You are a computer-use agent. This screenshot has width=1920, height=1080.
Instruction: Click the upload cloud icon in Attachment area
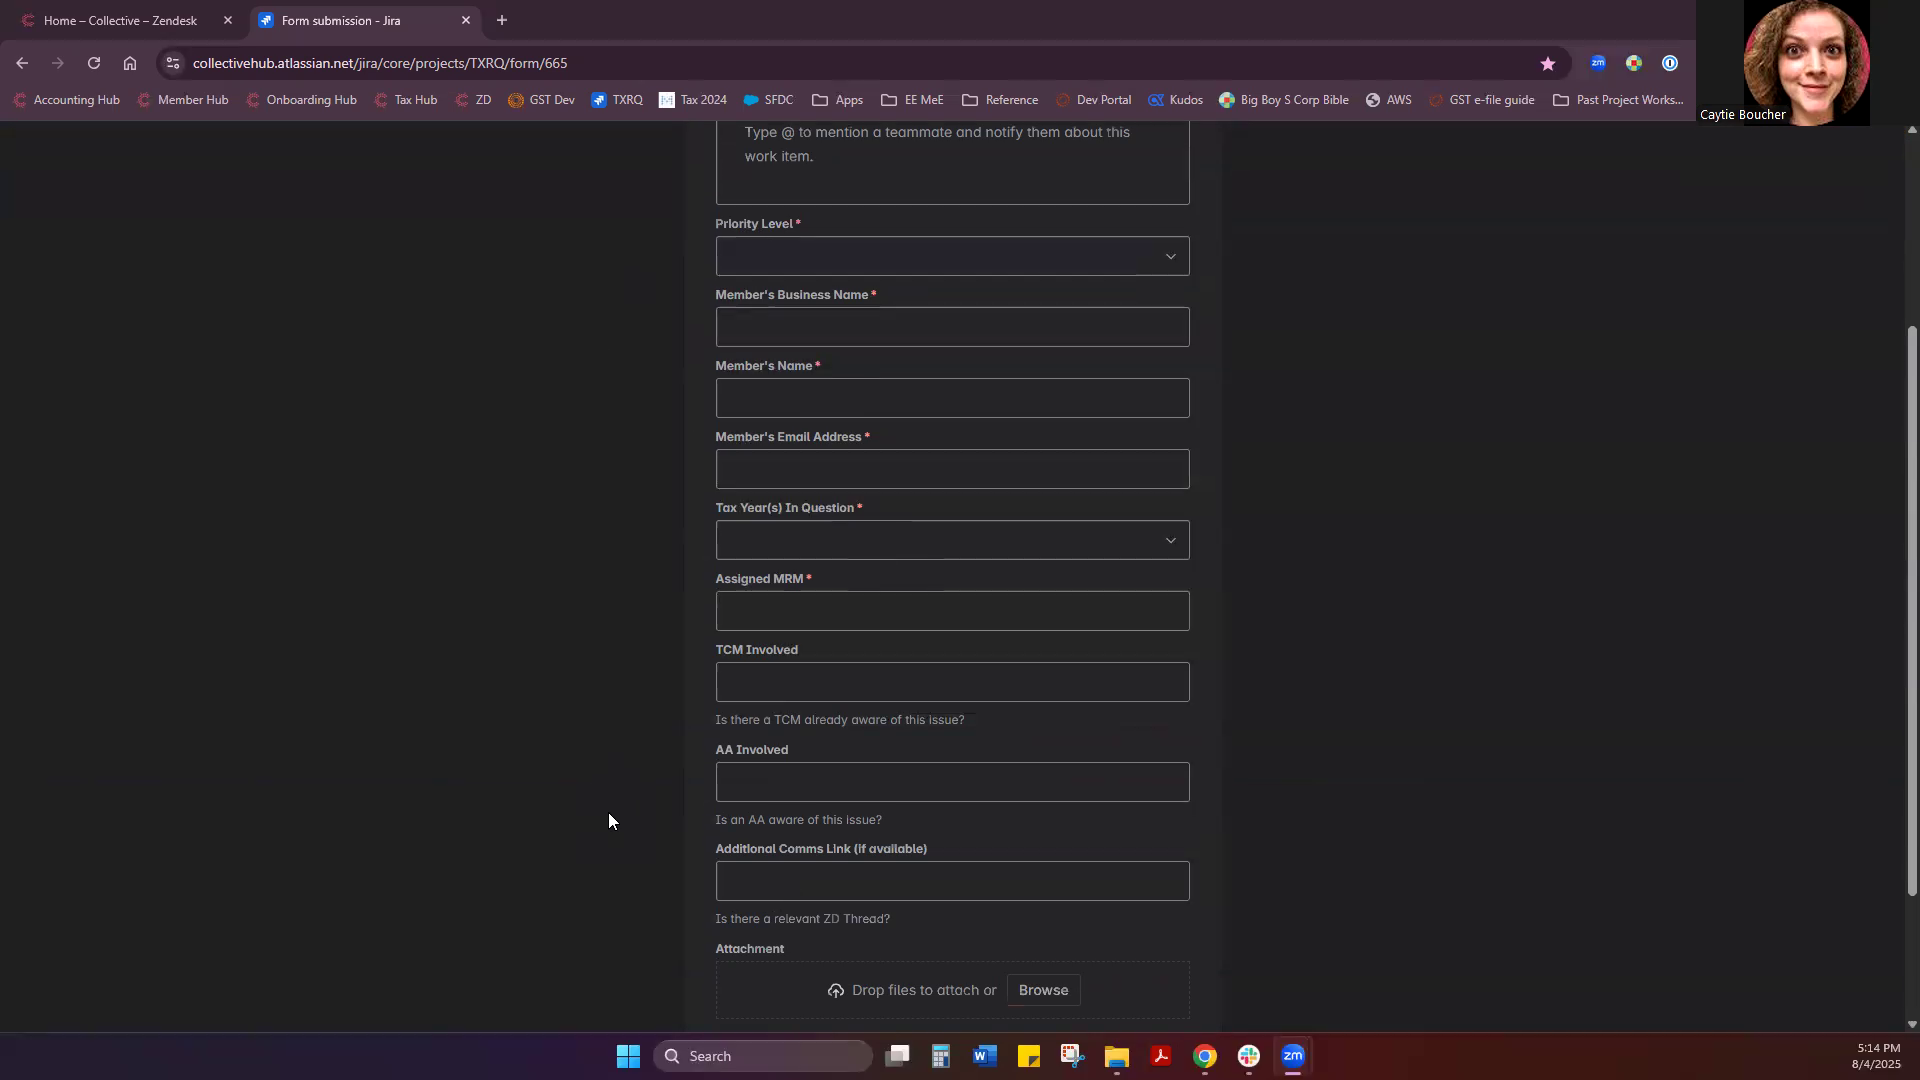(x=836, y=990)
